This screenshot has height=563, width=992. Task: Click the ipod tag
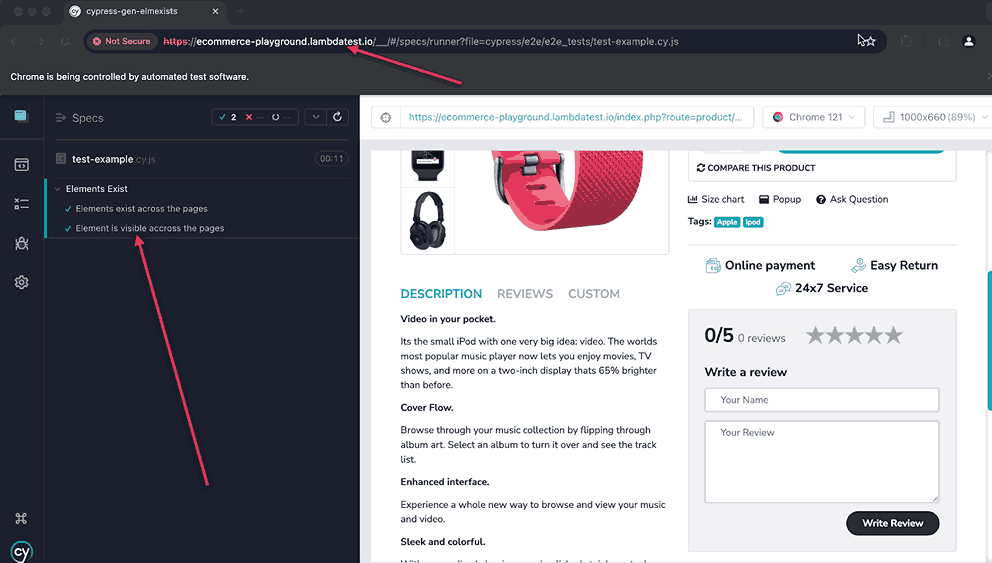point(753,222)
